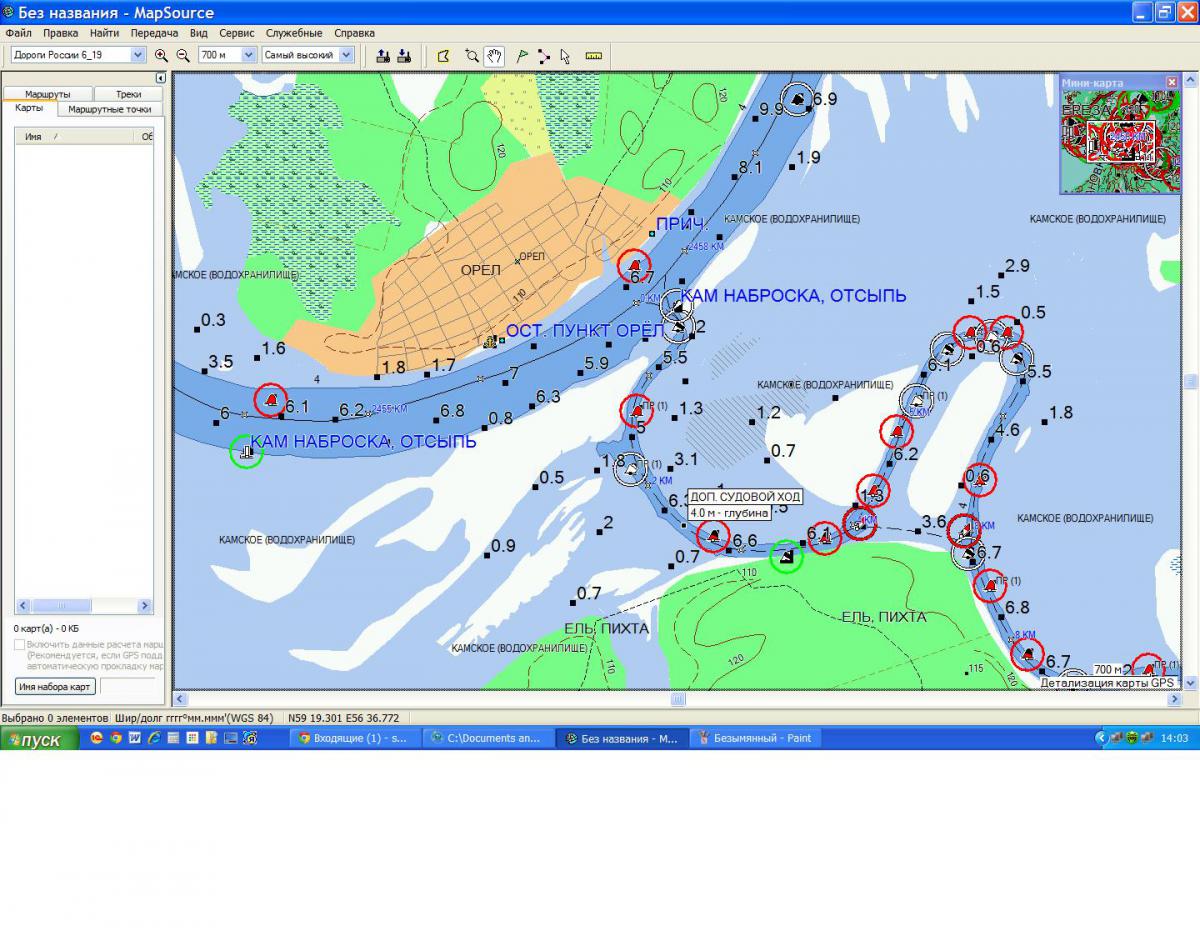Toggle the route calculation data checkbox
The height and width of the screenshot is (936, 1200).
pos(20,645)
